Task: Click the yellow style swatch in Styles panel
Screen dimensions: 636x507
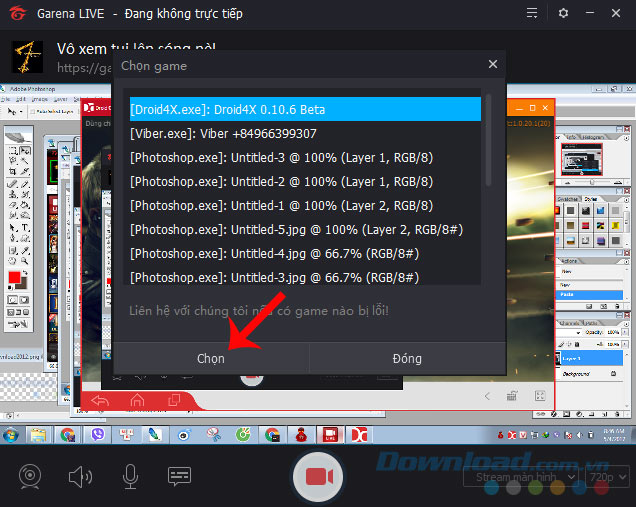Action: 615,225
